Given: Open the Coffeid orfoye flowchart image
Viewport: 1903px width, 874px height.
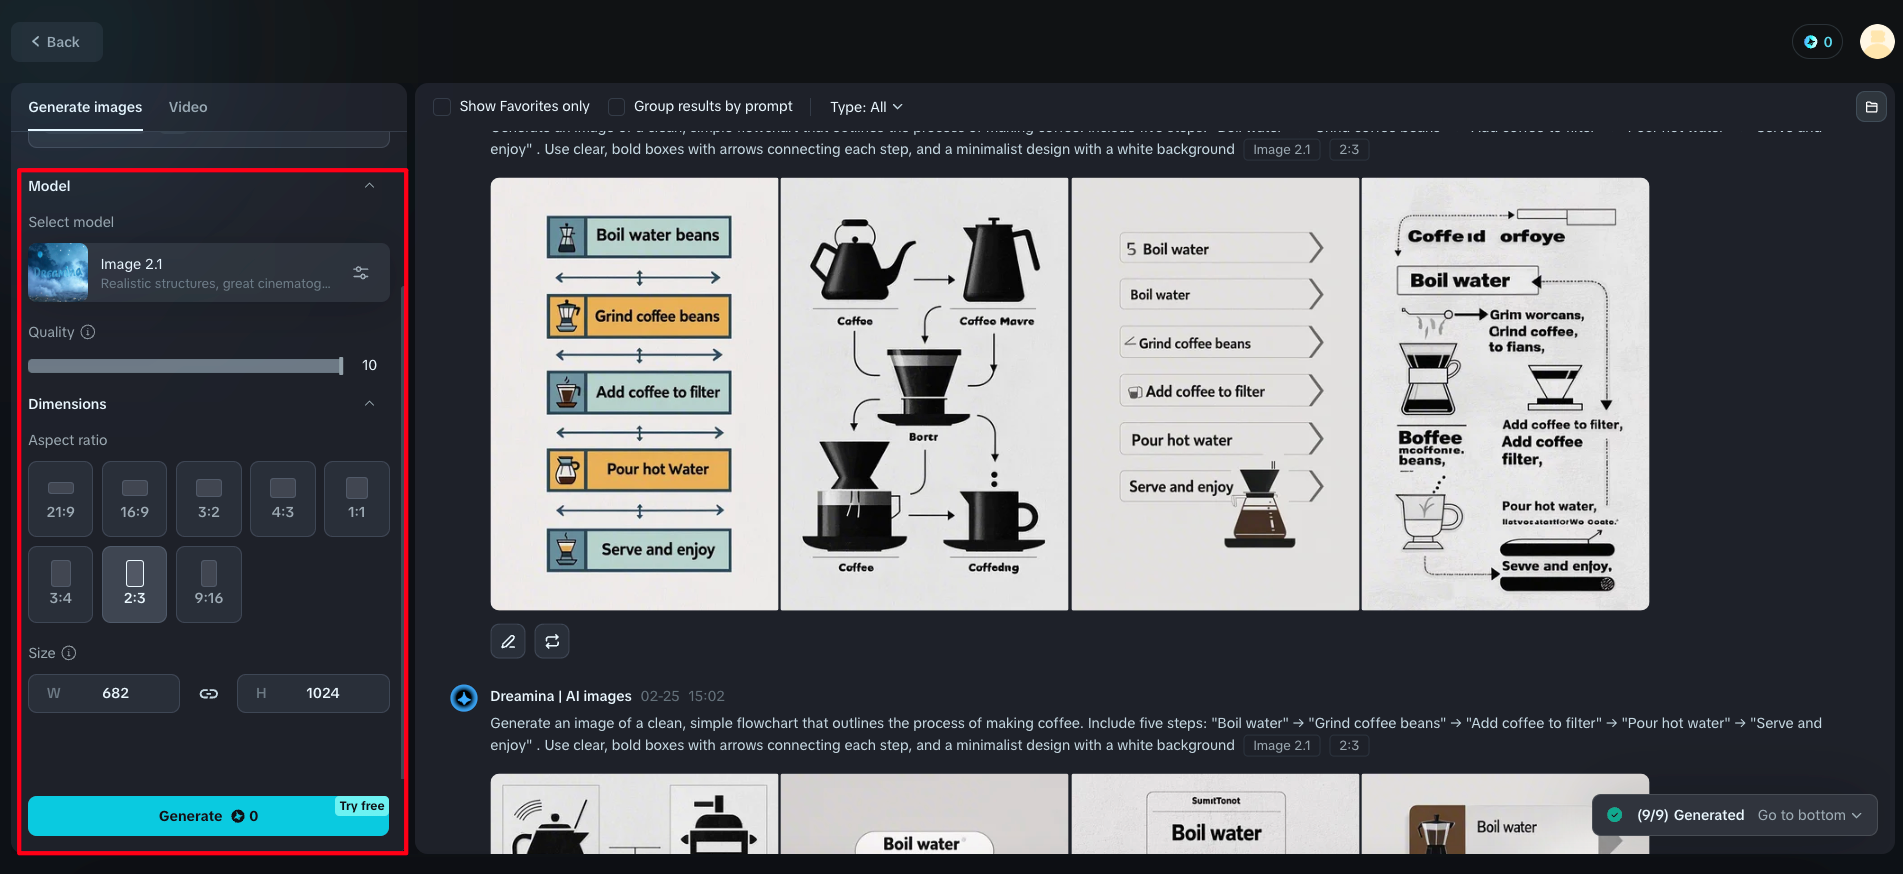Looking at the screenshot, I should 1505,394.
